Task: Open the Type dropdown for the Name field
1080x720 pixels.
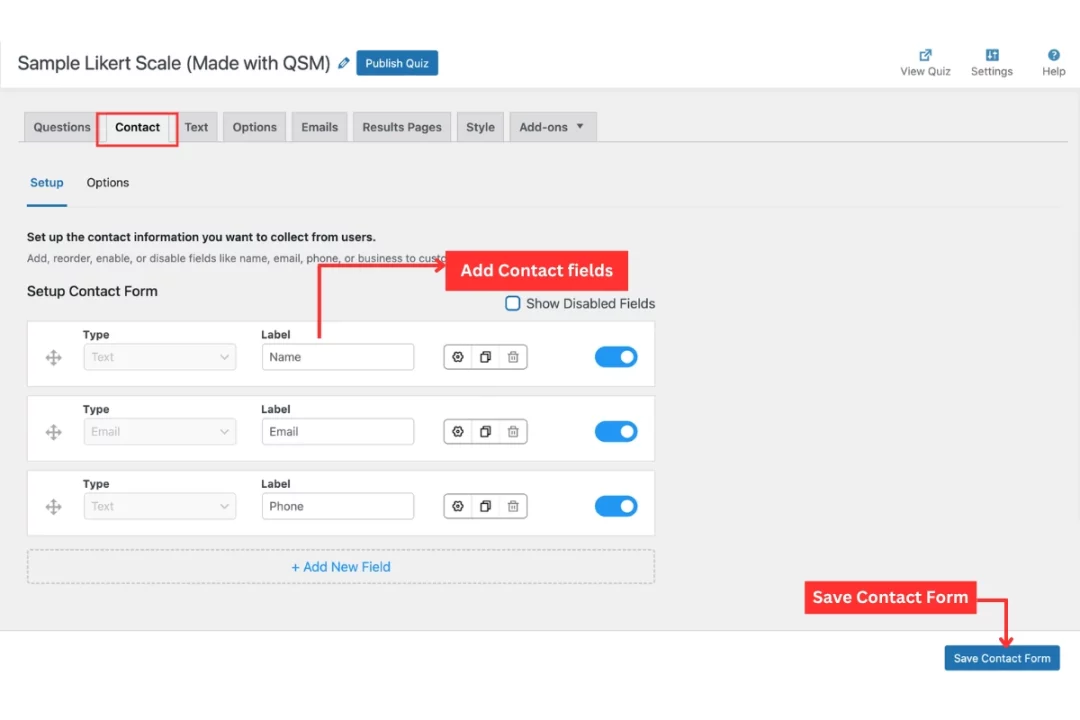Action: tap(159, 356)
